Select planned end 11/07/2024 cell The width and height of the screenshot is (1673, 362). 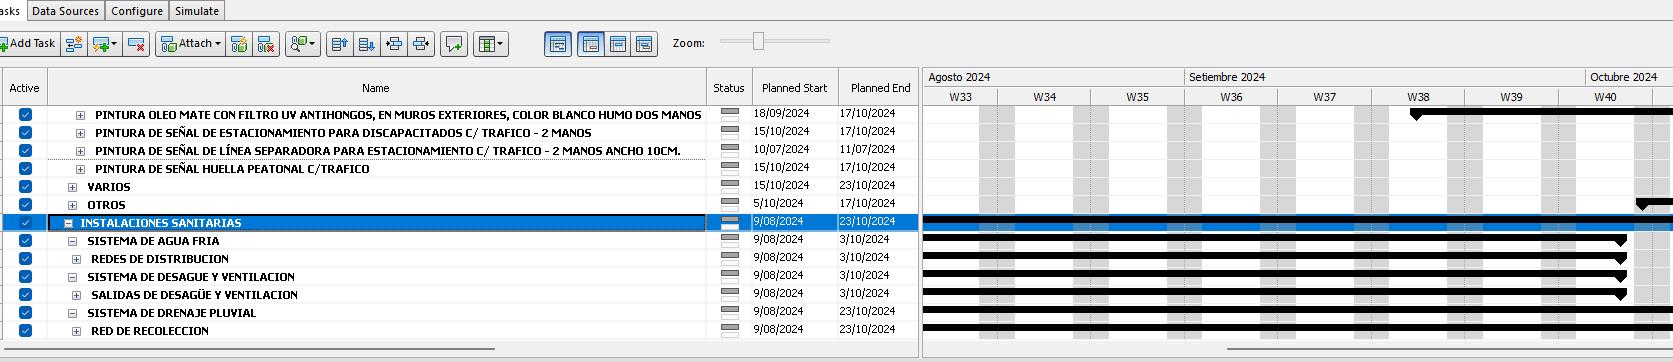click(x=878, y=149)
